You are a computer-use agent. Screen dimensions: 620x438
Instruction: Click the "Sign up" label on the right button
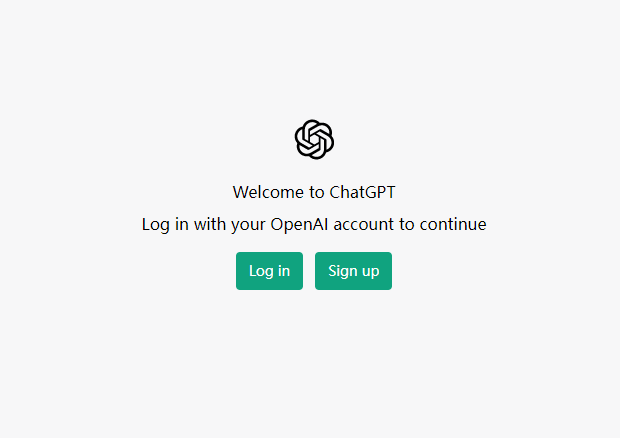click(353, 271)
